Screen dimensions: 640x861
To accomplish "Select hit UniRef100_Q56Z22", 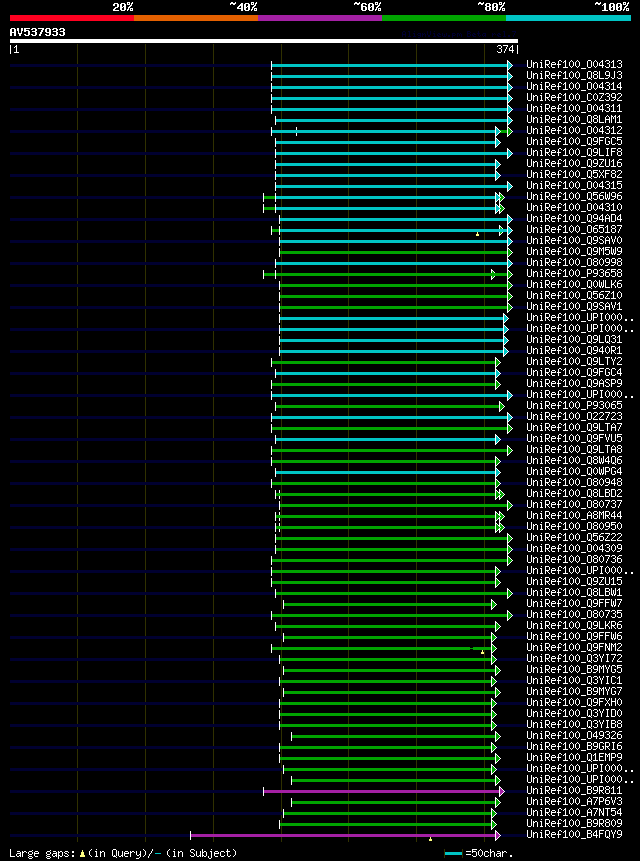I will pos(574,537).
